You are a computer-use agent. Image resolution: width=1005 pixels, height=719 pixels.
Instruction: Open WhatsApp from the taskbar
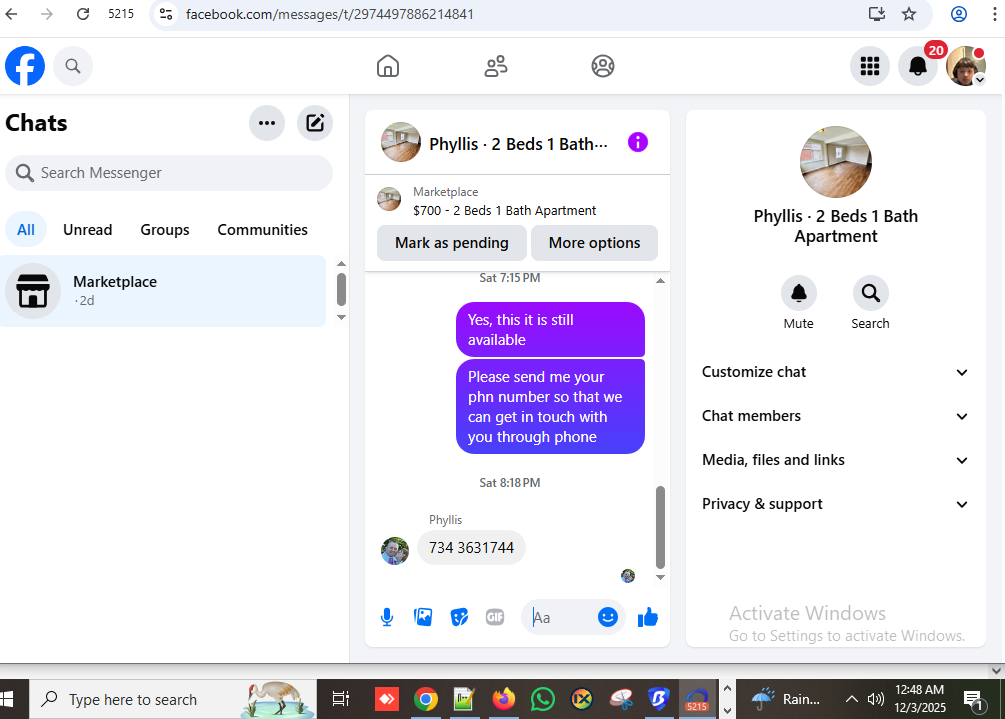[542, 699]
